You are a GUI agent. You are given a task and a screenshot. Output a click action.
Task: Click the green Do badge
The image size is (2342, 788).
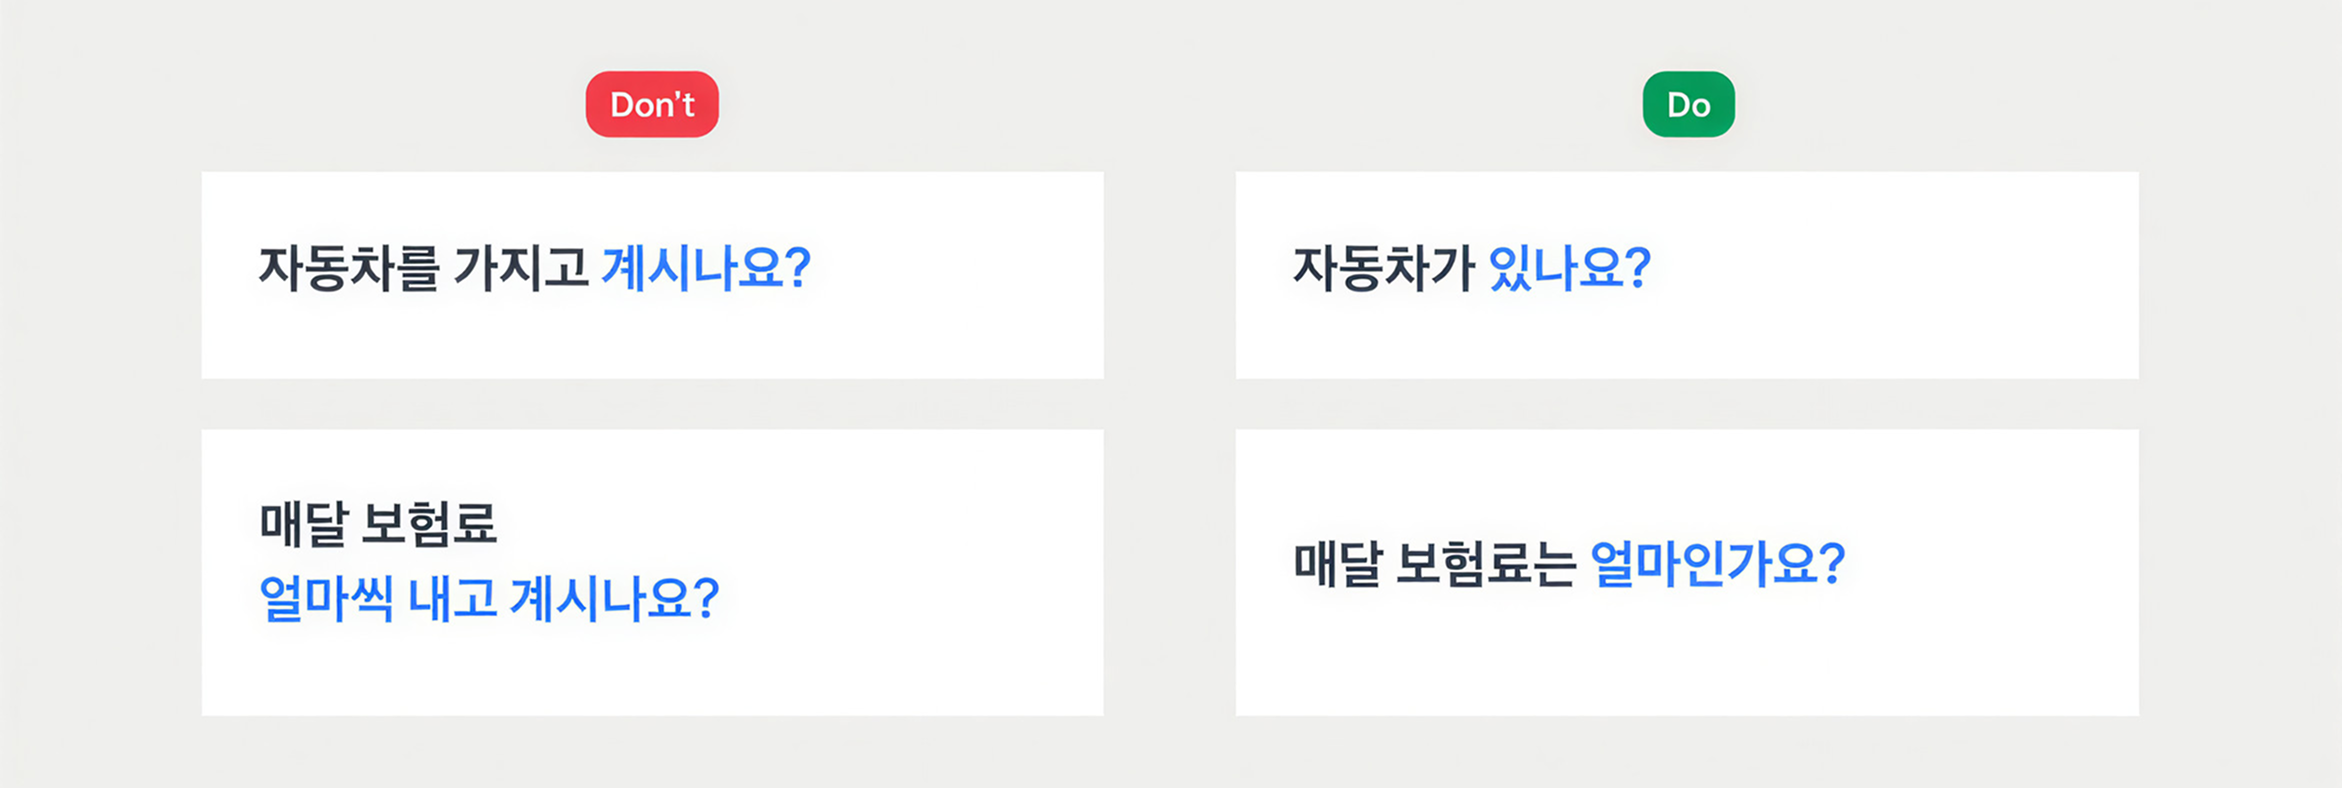point(1688,104)
